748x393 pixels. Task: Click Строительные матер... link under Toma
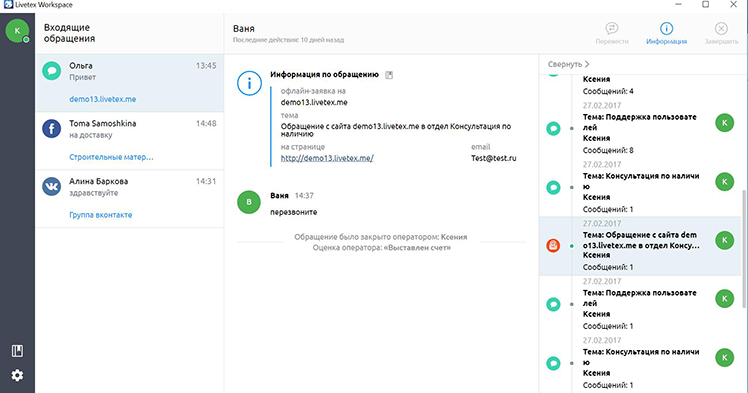pos(111,157)
